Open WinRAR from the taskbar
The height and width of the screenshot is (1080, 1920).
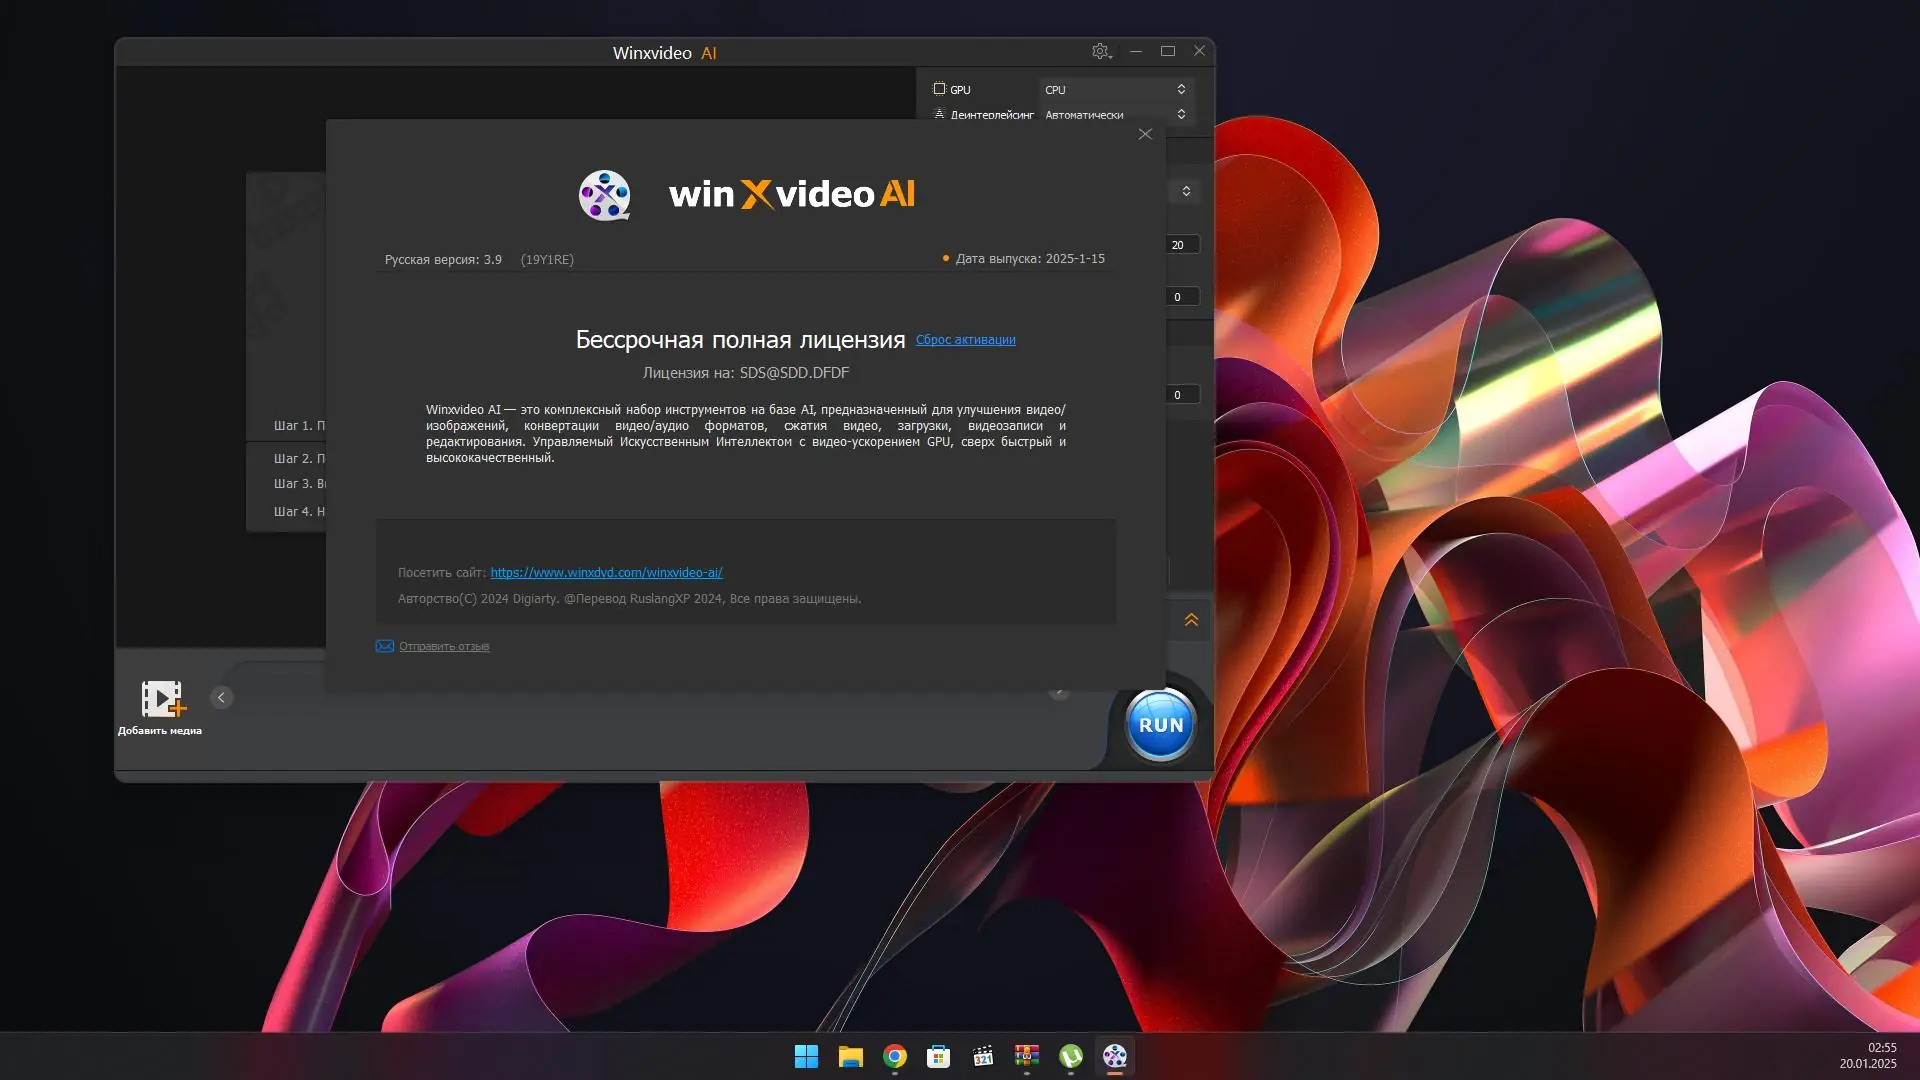[x=1027, y=1056]
